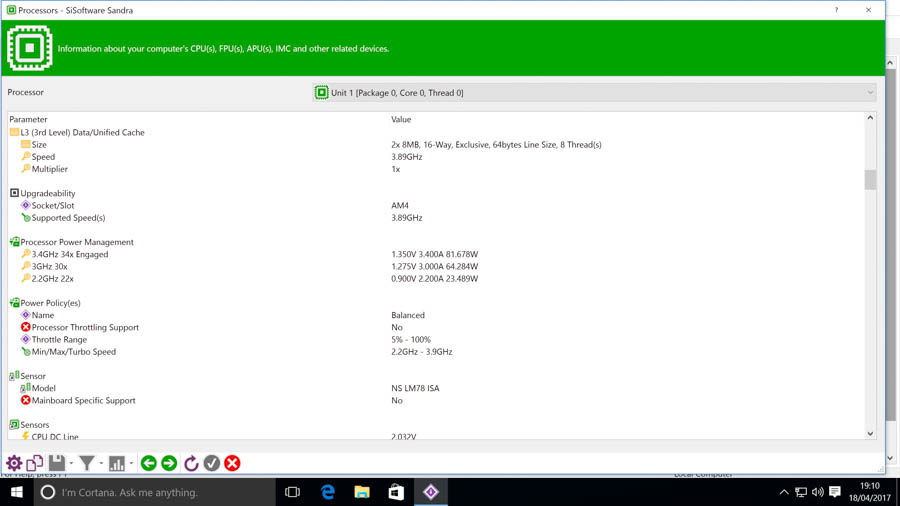This screenshot has width=900, height=506.
Task: Click the help question mark in title bar
Action: [x=836, y=10]
